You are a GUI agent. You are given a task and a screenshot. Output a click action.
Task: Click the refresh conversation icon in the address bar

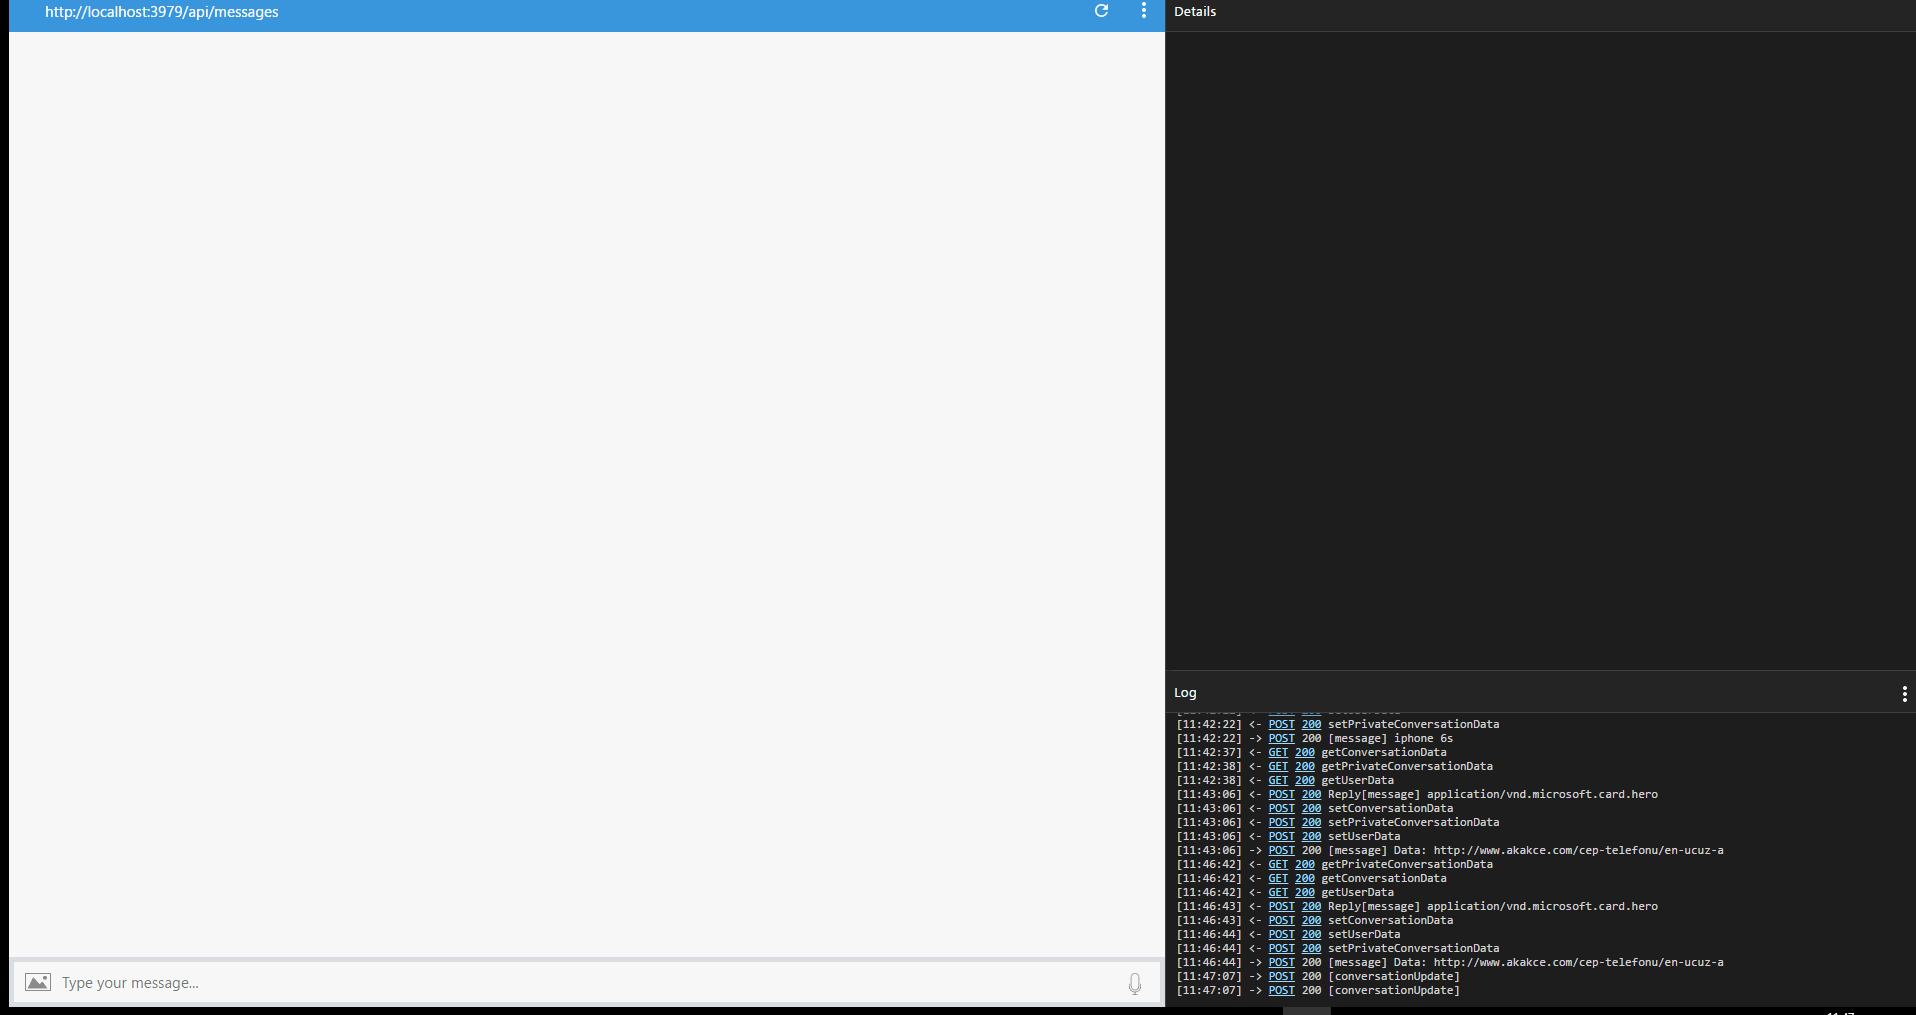coord(1101,11)
